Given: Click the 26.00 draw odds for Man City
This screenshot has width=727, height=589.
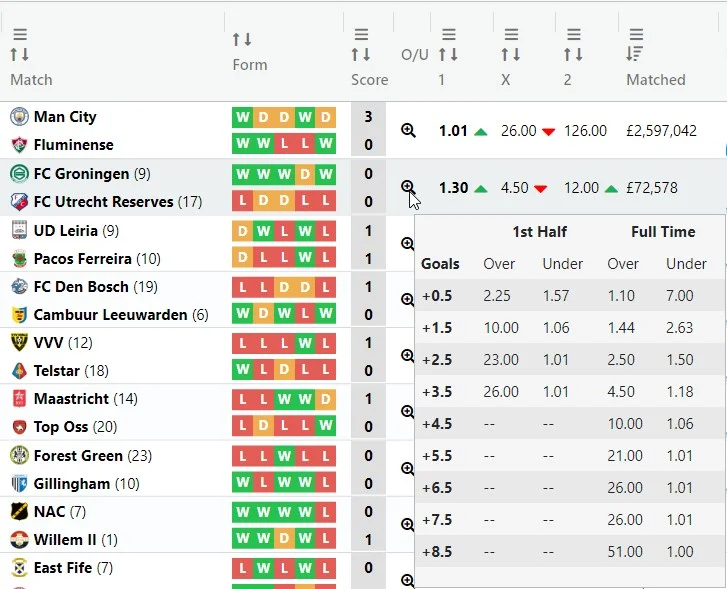Looking at the screenshot, I should pyautogui.click(x=518, y=131).
